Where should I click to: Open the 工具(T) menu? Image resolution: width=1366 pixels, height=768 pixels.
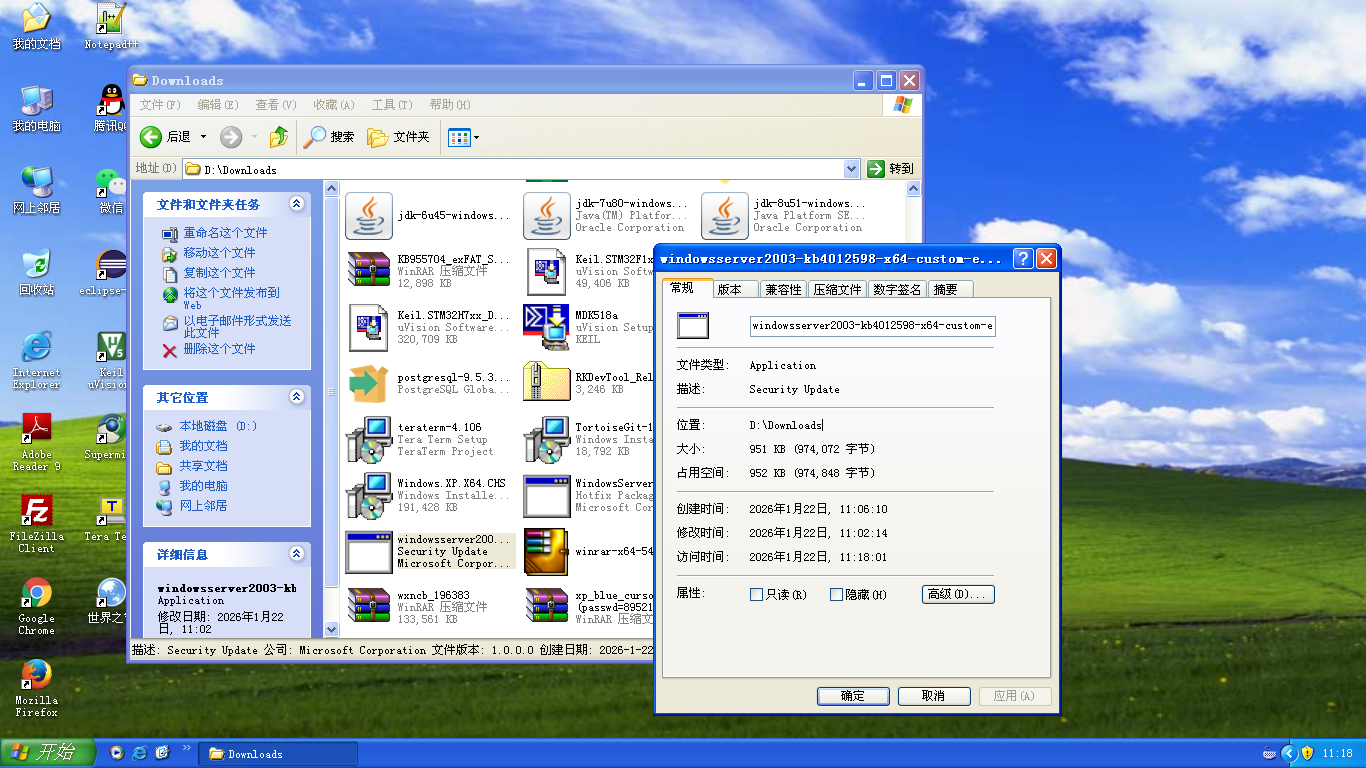pos(391,105)
